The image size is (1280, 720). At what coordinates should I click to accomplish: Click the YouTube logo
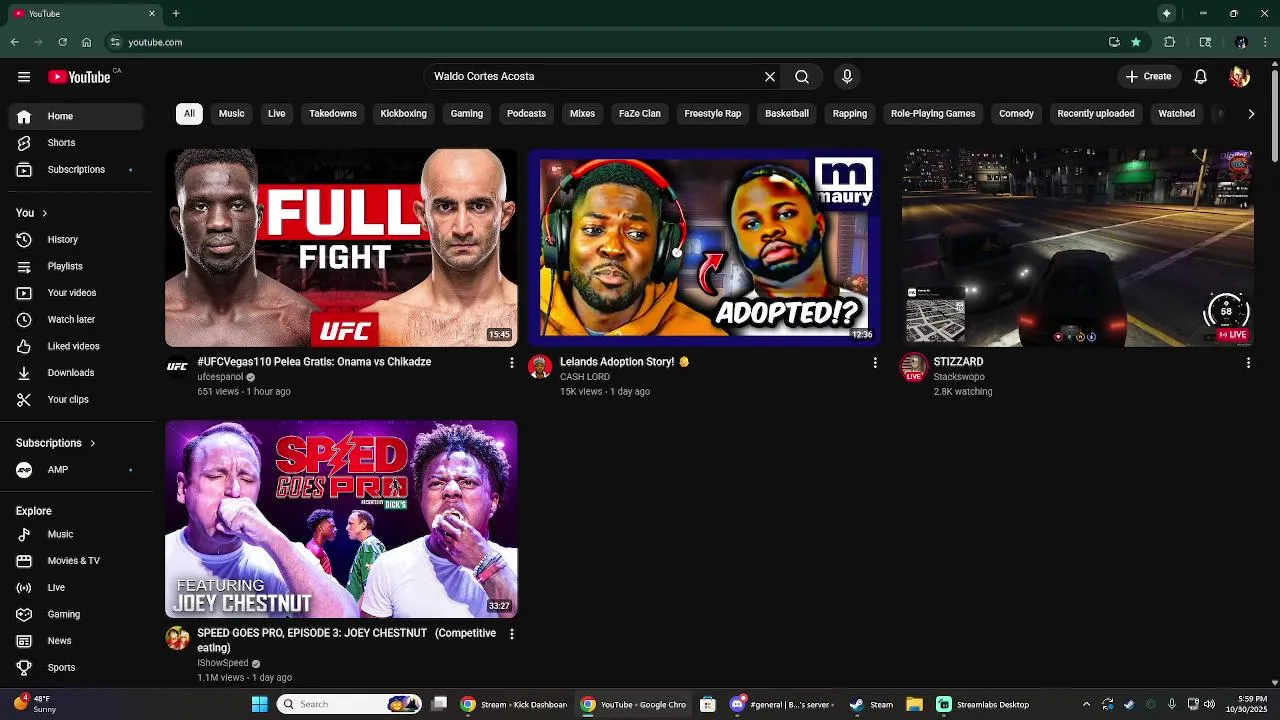click(79, 77)
